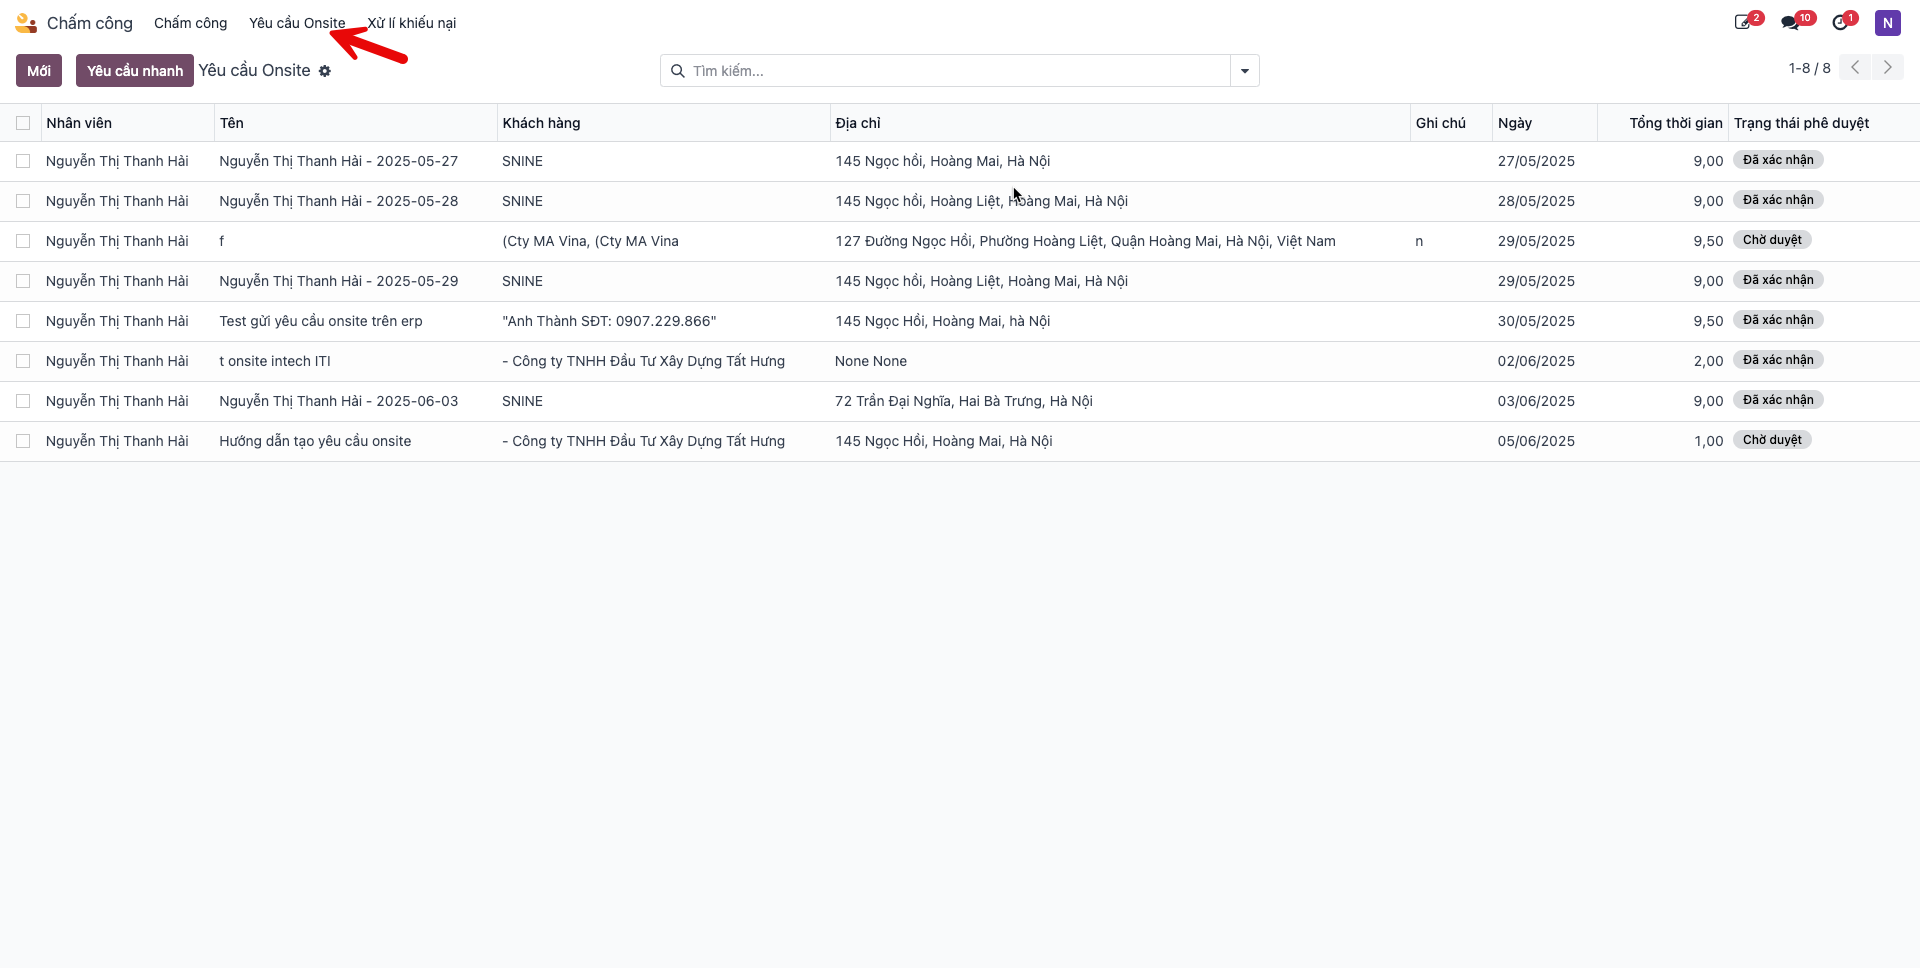Click customer "Anh Thành SĐT: 0907.229.866"

609,321
